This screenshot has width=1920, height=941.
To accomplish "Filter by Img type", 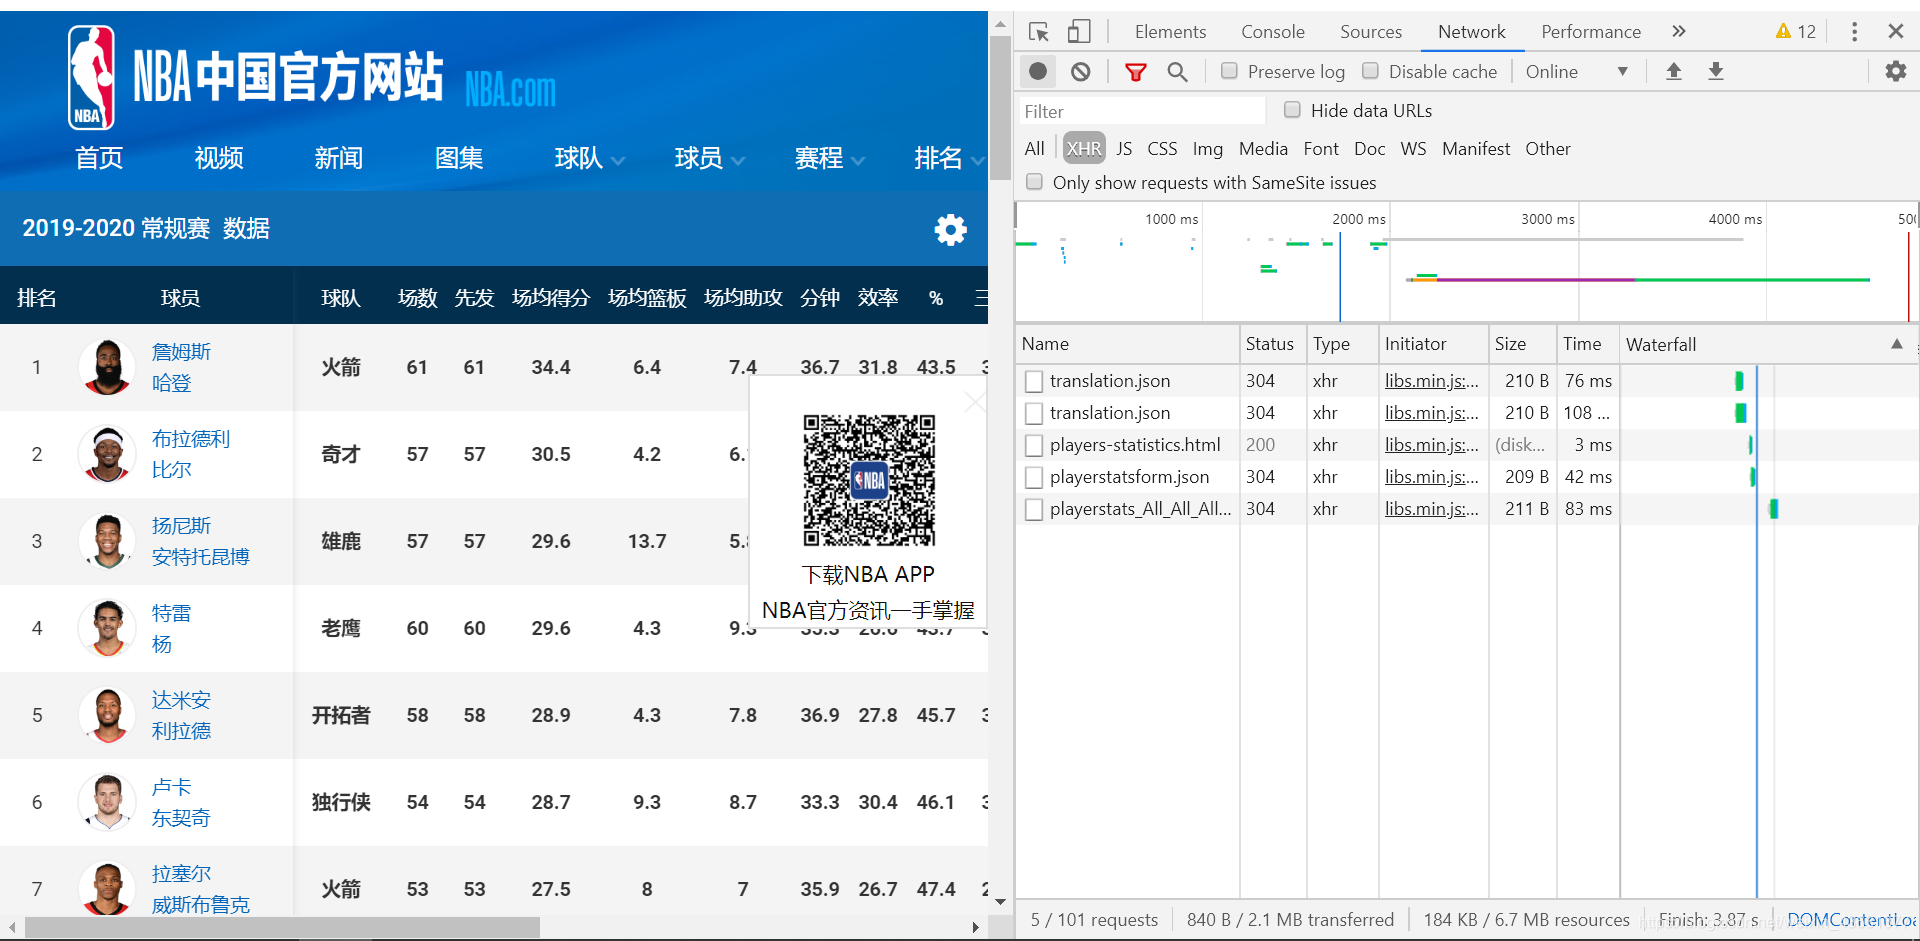I will coord(1207,149).
